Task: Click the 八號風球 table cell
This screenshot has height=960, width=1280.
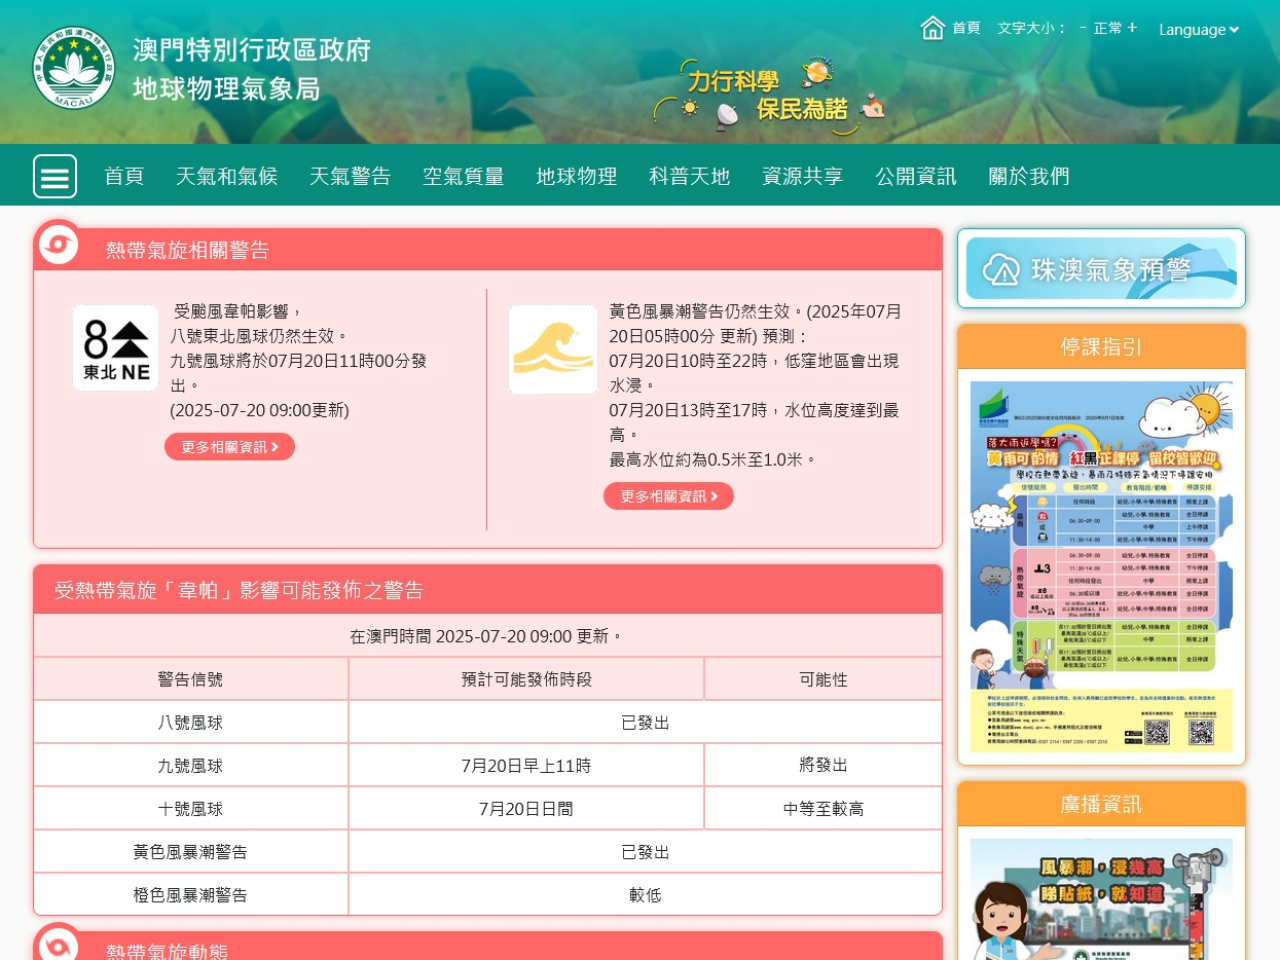Action: tap(191, 722)
